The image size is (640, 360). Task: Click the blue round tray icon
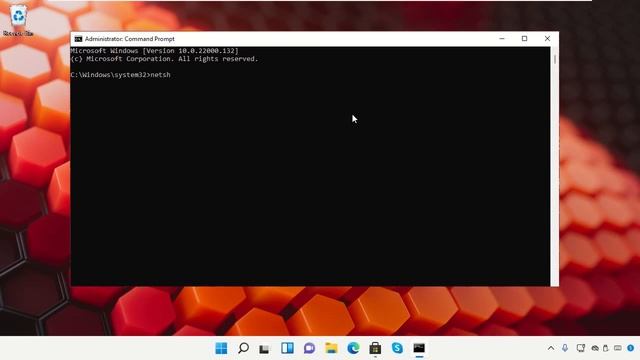pyautogui.click(x=631, y=348)
